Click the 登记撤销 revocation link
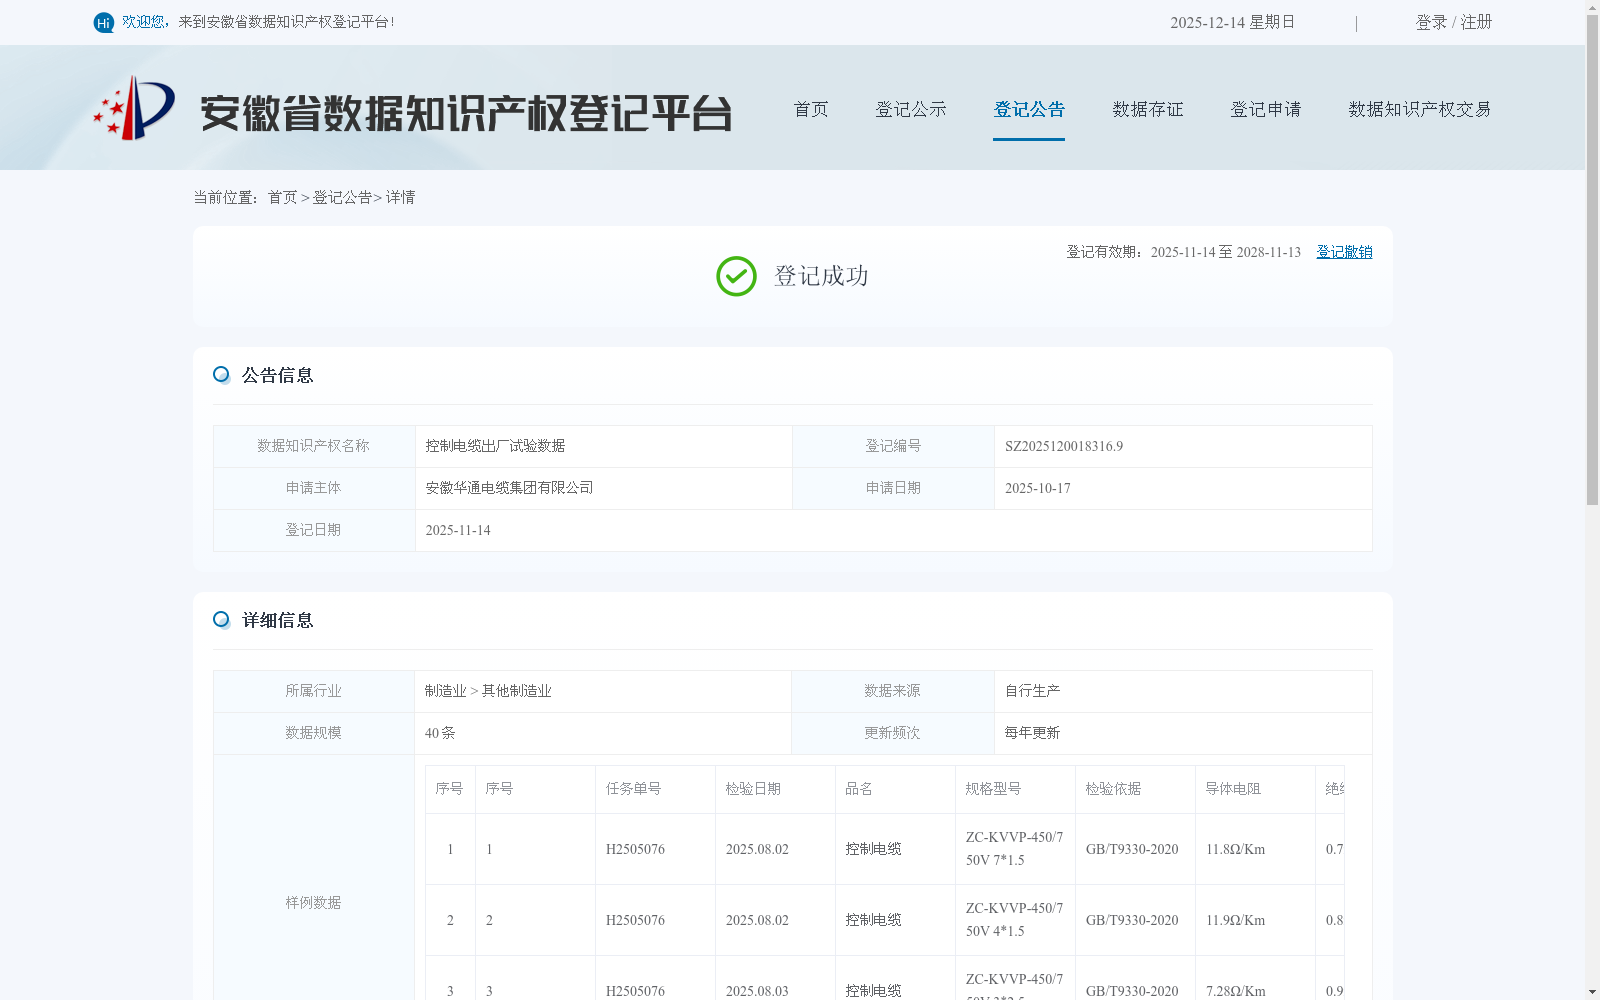 click(1344, 252)
